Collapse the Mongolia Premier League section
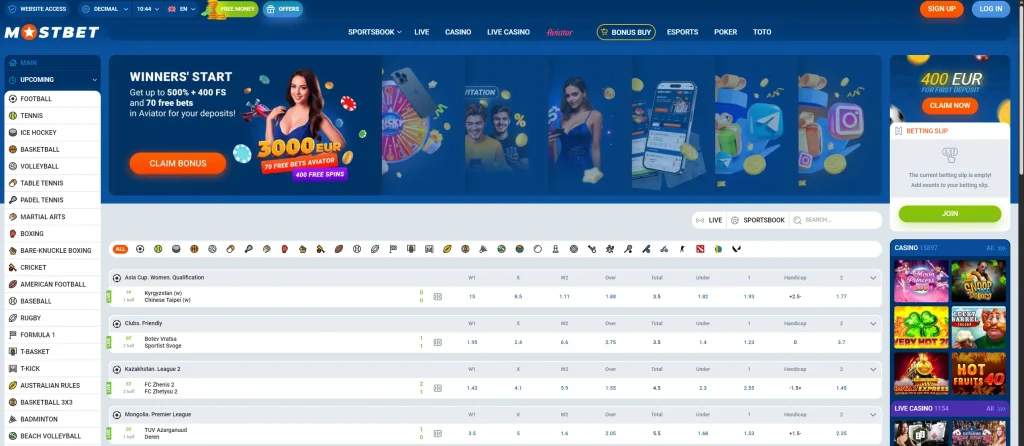1024x446 pixels. coord(873,415)
